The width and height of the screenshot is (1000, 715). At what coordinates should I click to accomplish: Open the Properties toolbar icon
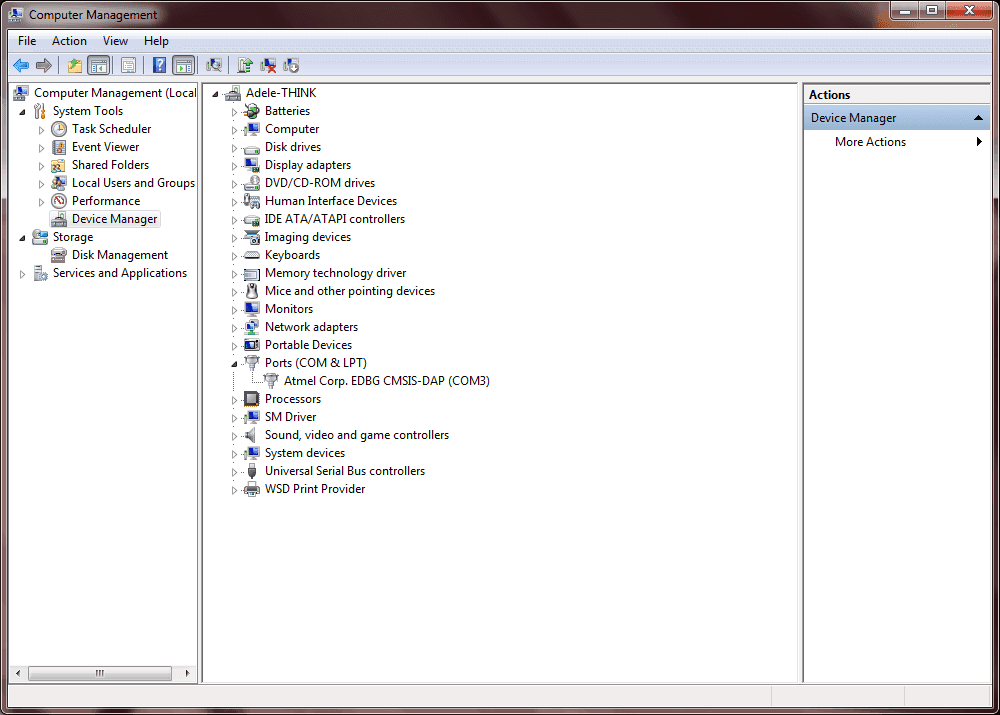[129, 66]
